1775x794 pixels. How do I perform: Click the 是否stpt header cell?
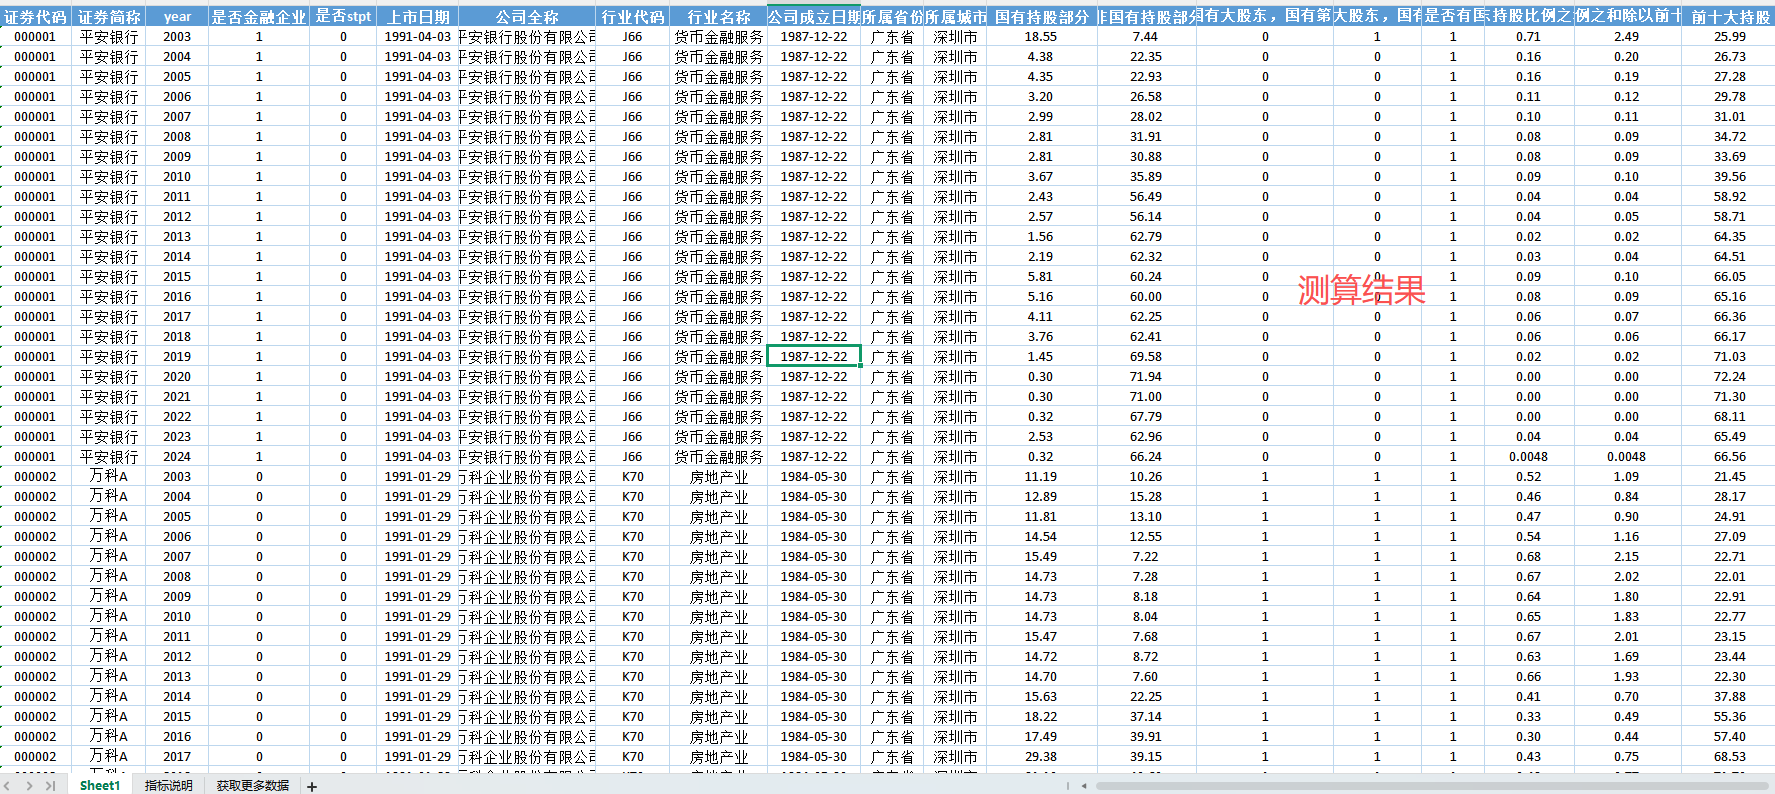343,17
